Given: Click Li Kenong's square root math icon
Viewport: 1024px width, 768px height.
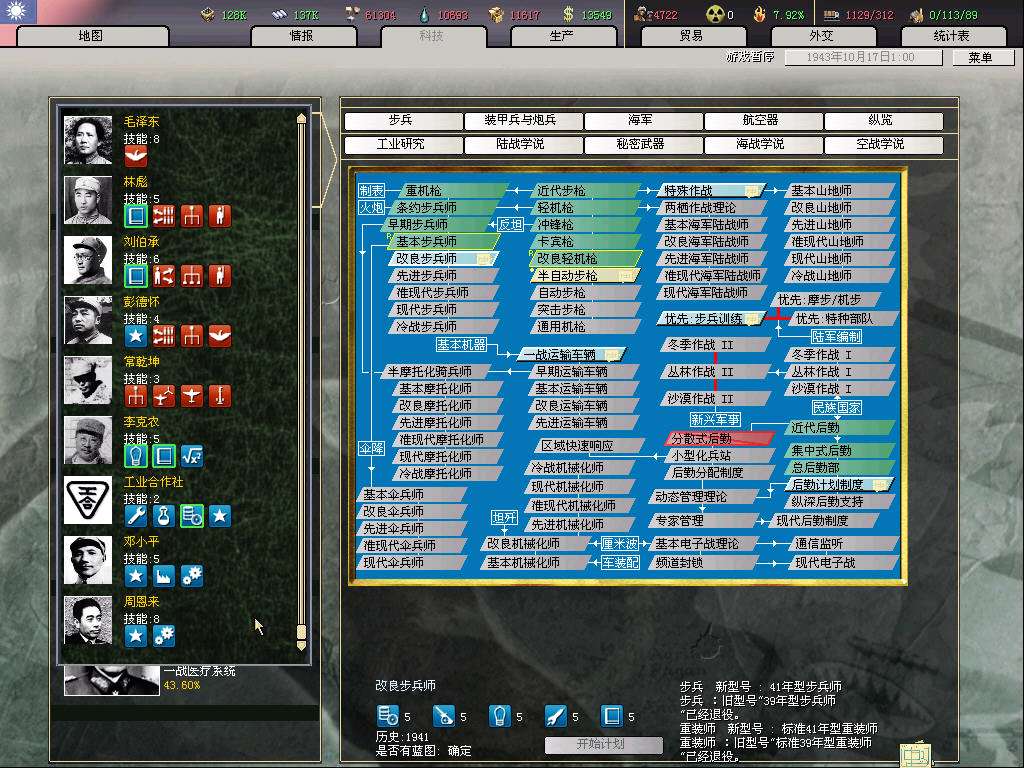Looking at the screenshot, I should 192,456.
